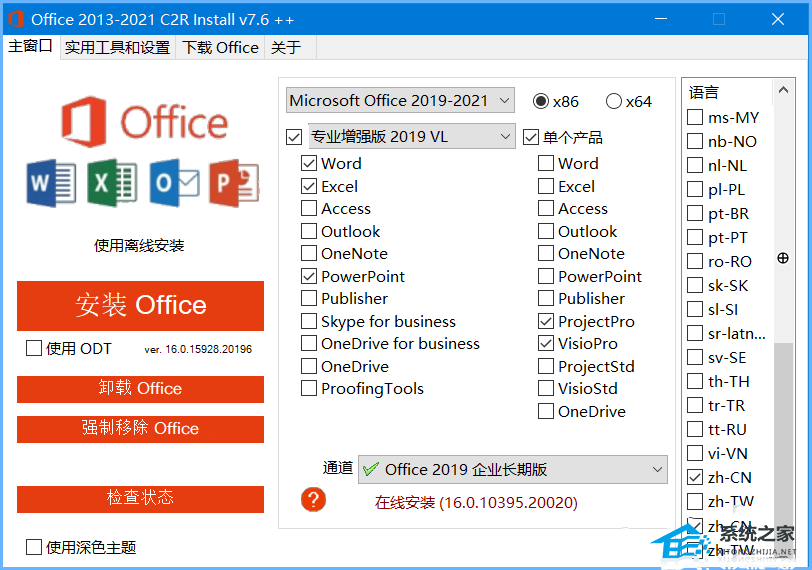Click the Office icon in title bar
The image size is (812, 570).
tap(16, 19)
